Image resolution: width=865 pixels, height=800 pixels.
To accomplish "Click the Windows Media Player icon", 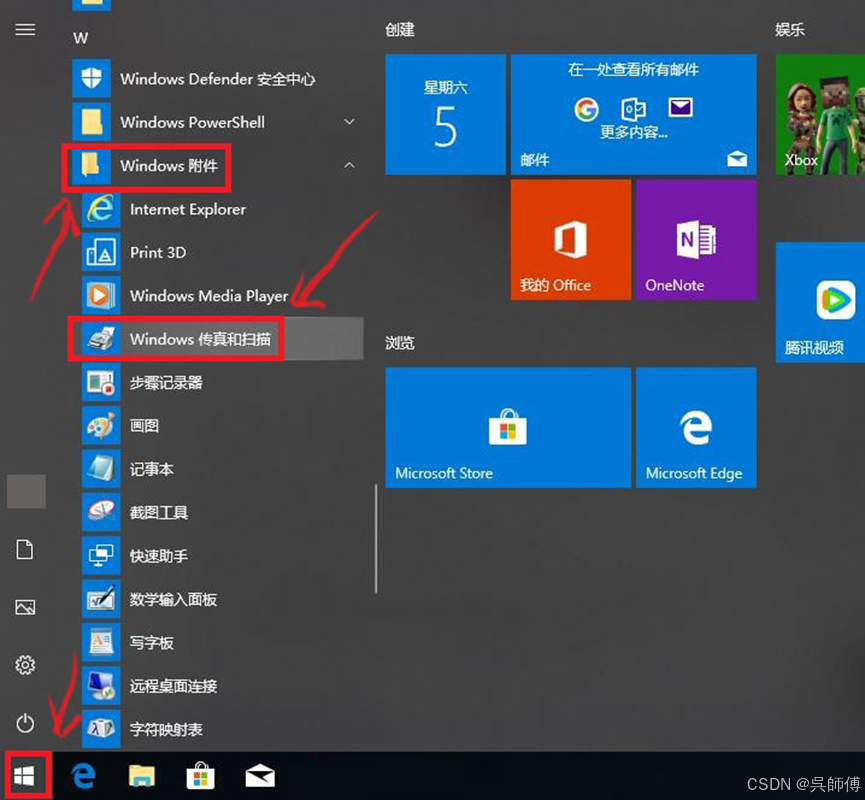I will tap(101, 295).
